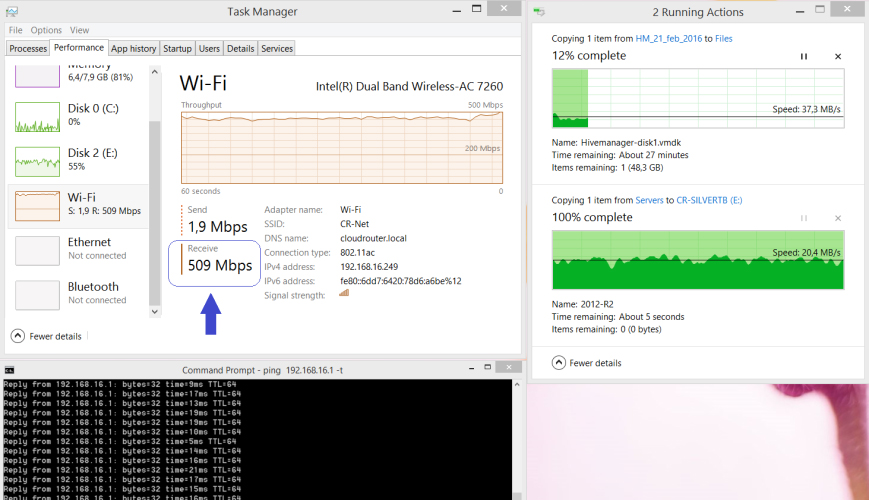Switch to the Services tab
The image size is (869, 500).
[x=277, y=48]
